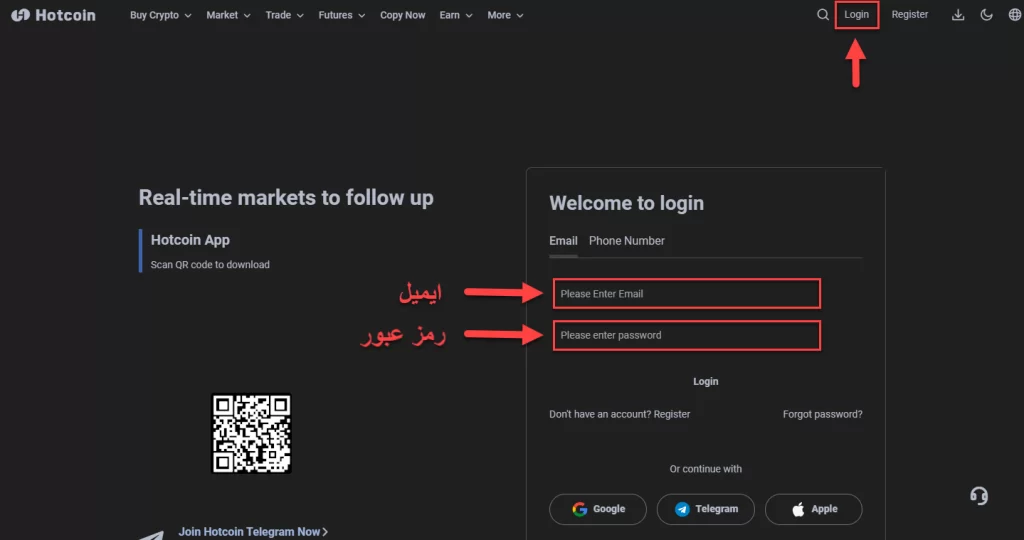Click the Hotcoin logo
Screen dimensions: 1024x540
click(x=53, y=15)
